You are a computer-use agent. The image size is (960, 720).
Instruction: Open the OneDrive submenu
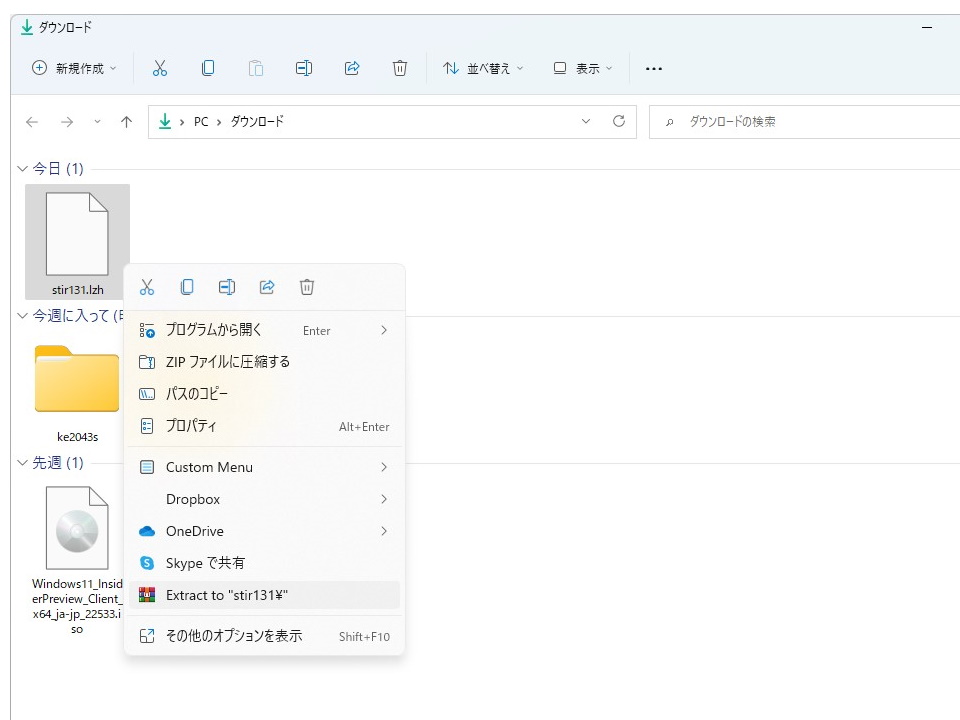coord(264,531)
